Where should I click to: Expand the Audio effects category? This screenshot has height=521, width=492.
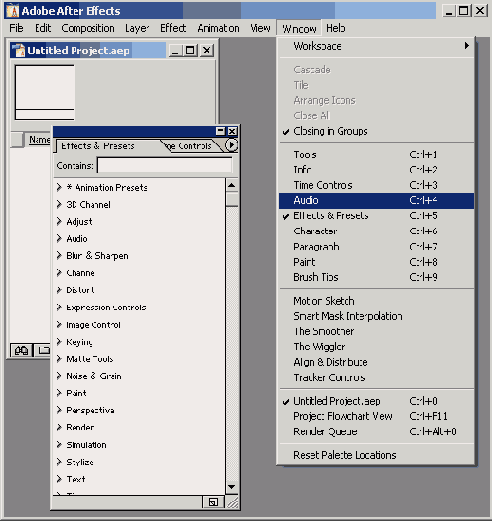pyautogui.click(x=59, y=238)
